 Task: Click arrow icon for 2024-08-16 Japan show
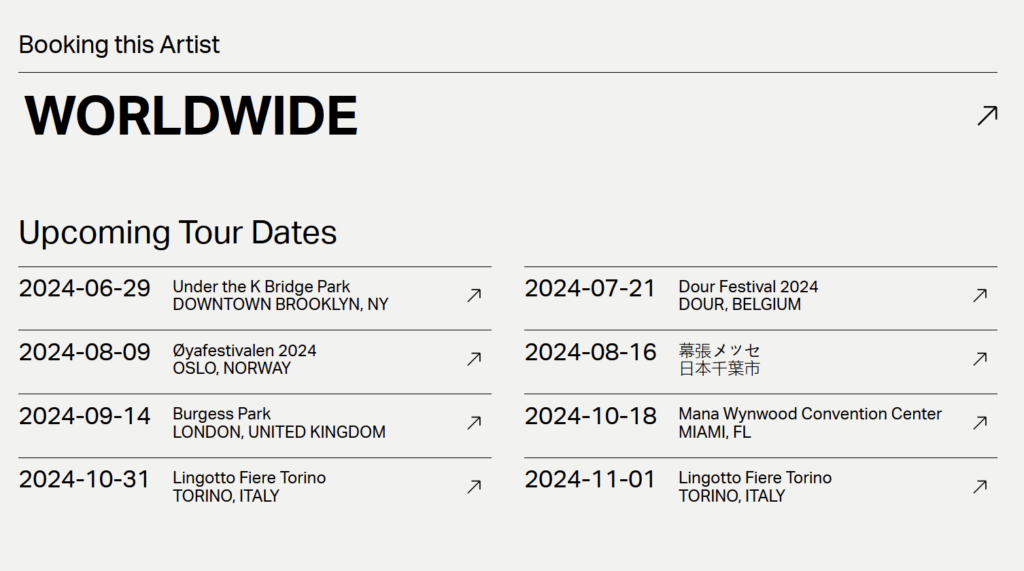980,359
